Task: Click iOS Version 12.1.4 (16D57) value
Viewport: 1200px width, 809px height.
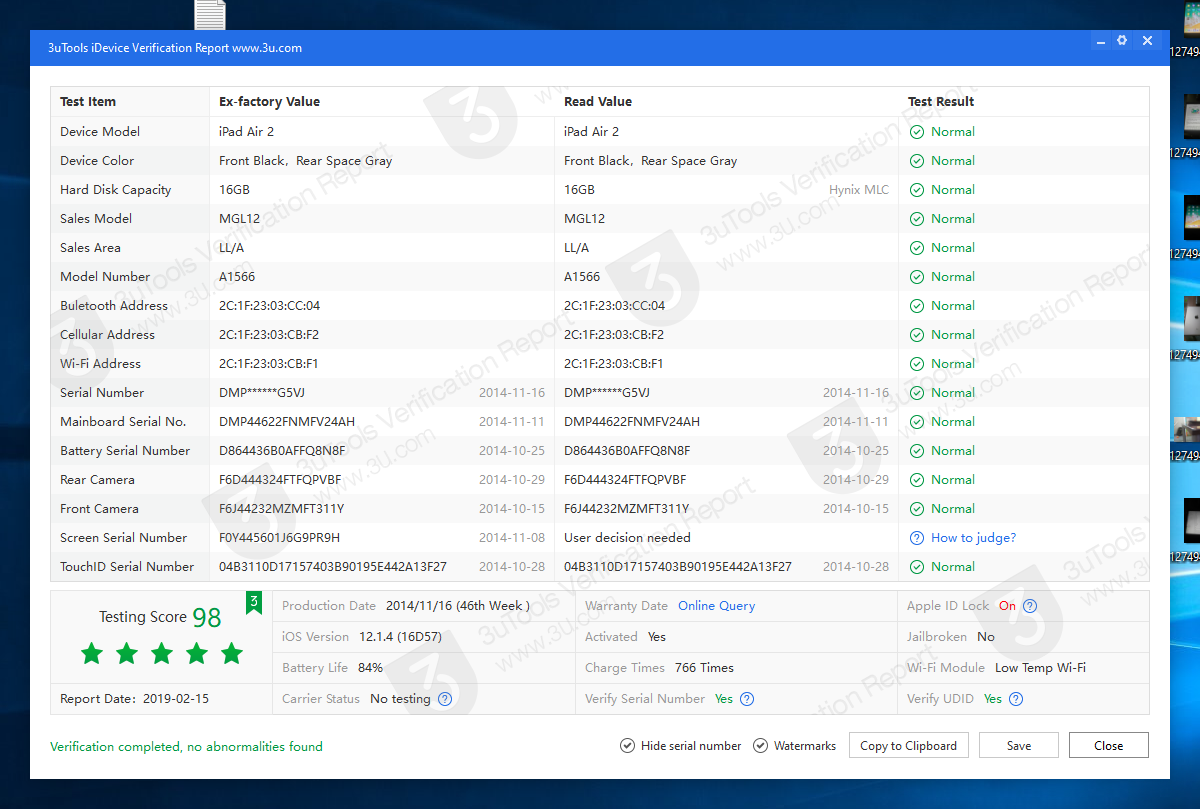Action: click(401, 637)
